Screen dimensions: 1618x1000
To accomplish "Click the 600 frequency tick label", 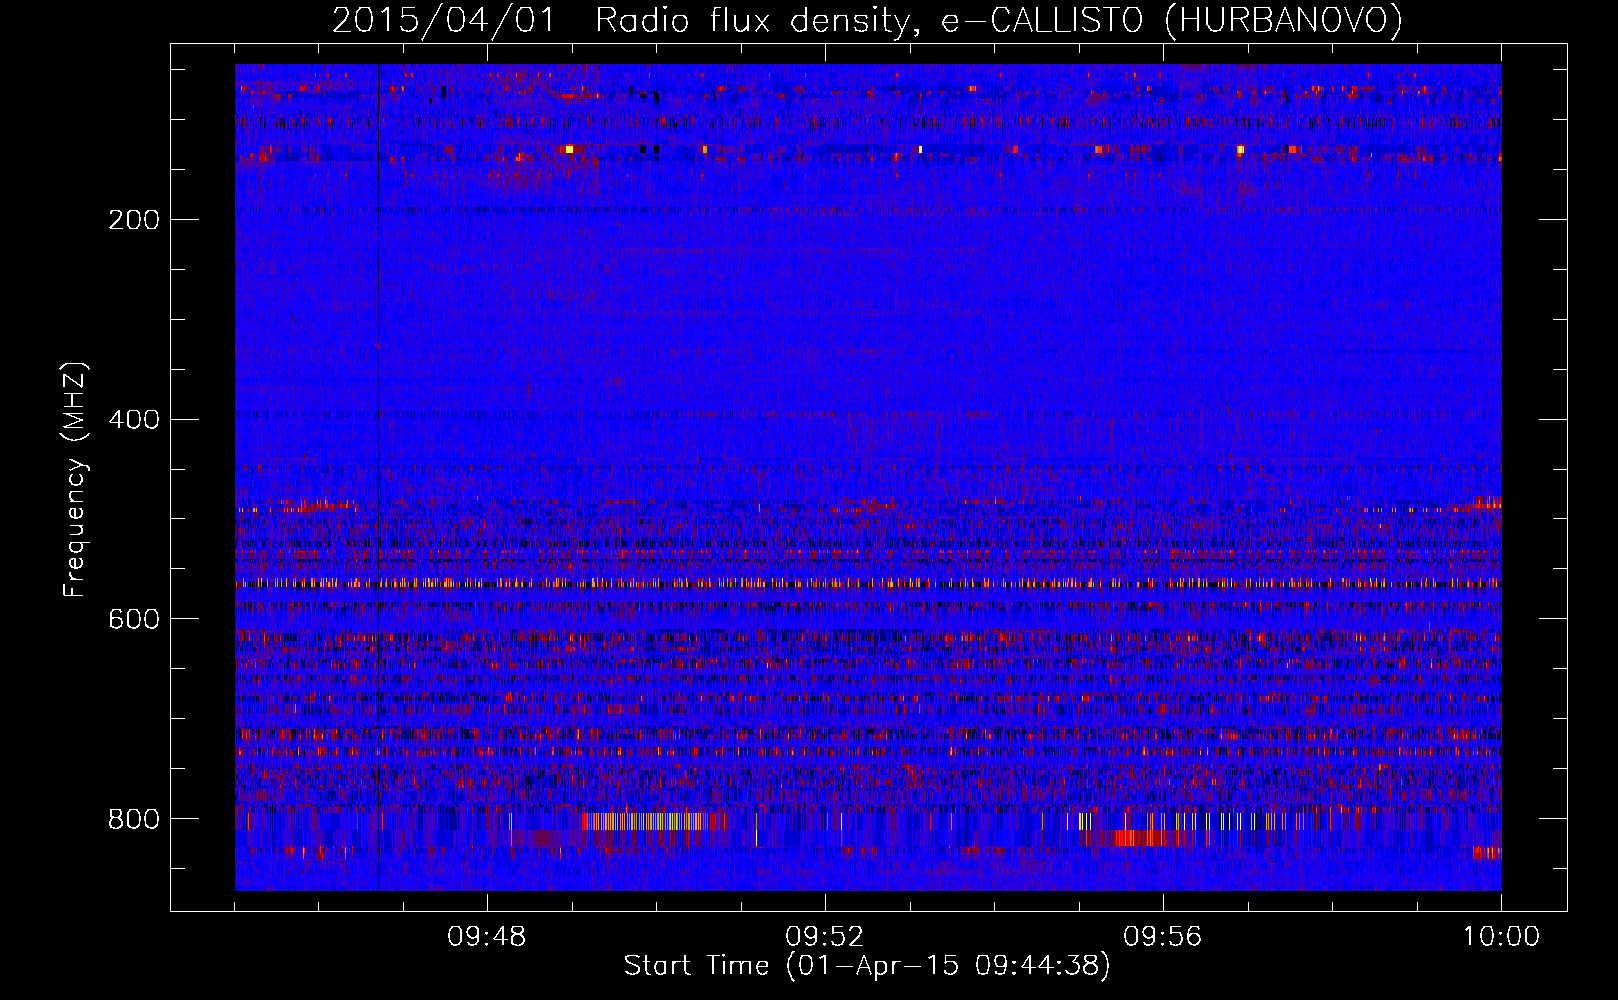I will click(x=134, y=620).
